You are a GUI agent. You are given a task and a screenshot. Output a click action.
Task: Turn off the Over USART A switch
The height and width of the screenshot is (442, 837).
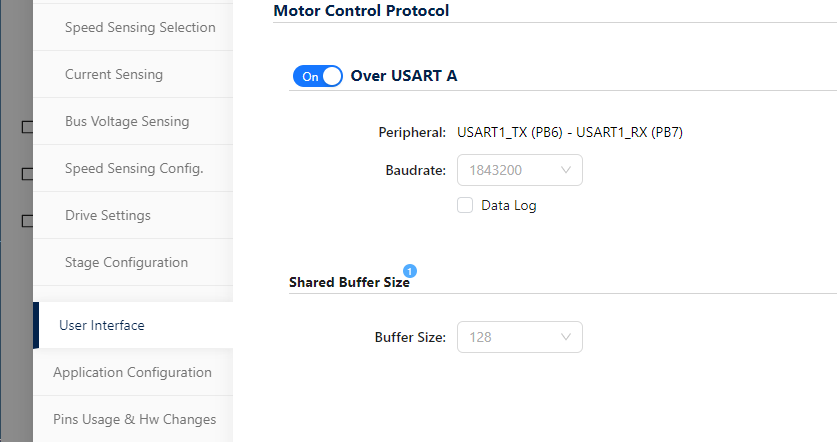pyautogui.click(x=318, y=76)
